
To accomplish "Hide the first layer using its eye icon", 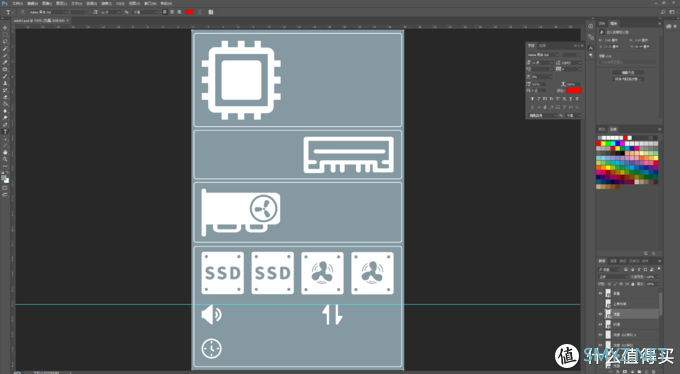I will click(x=601, y=293).
